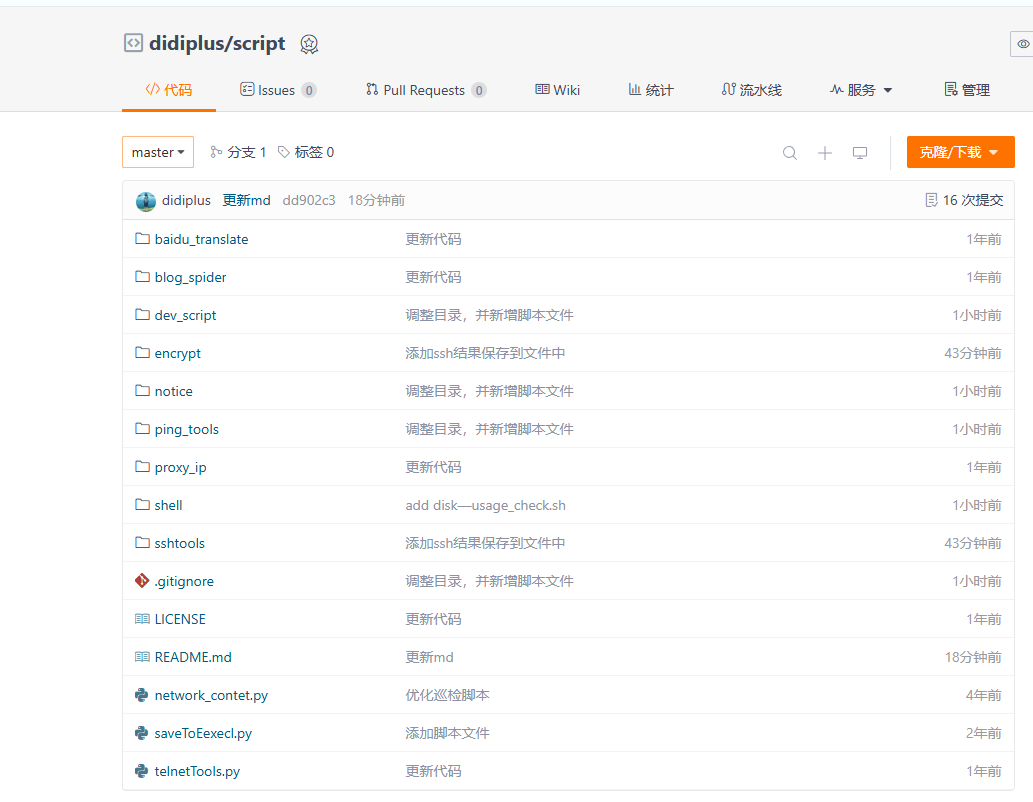Click the repository code icon beside didiplus/script
The height and width of the screenshot is (802, 1033).
point(133,43)
